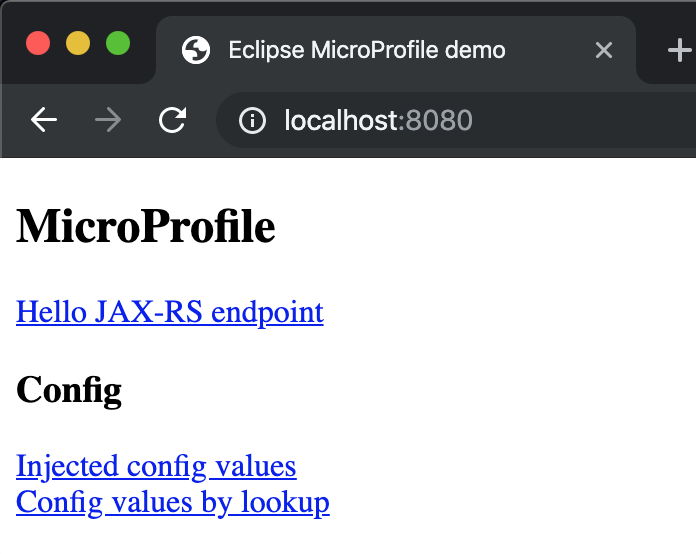696x554 pixels.
Task: Reload the page with the refresh icon
Action: [x=172, y=120]
